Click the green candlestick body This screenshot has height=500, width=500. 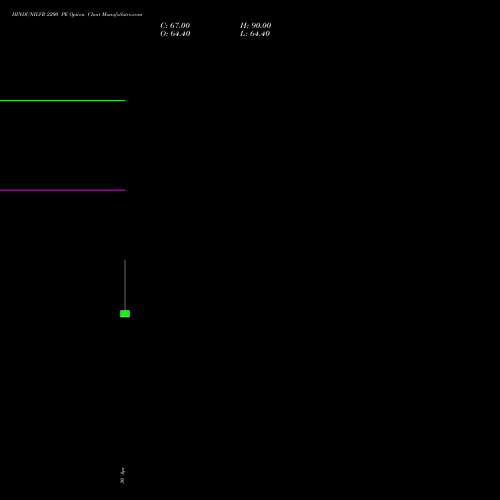click(125, 314)
